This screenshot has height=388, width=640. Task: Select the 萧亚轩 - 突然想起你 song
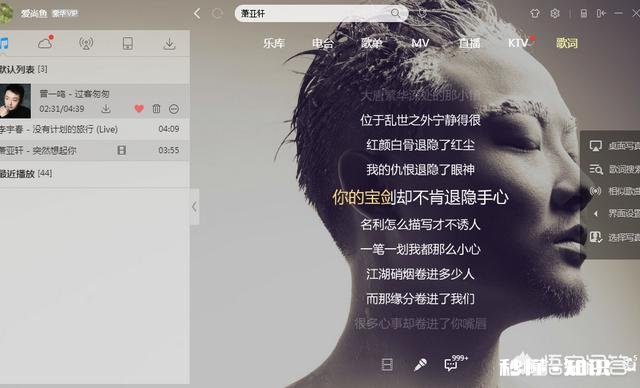pos(95,151)
